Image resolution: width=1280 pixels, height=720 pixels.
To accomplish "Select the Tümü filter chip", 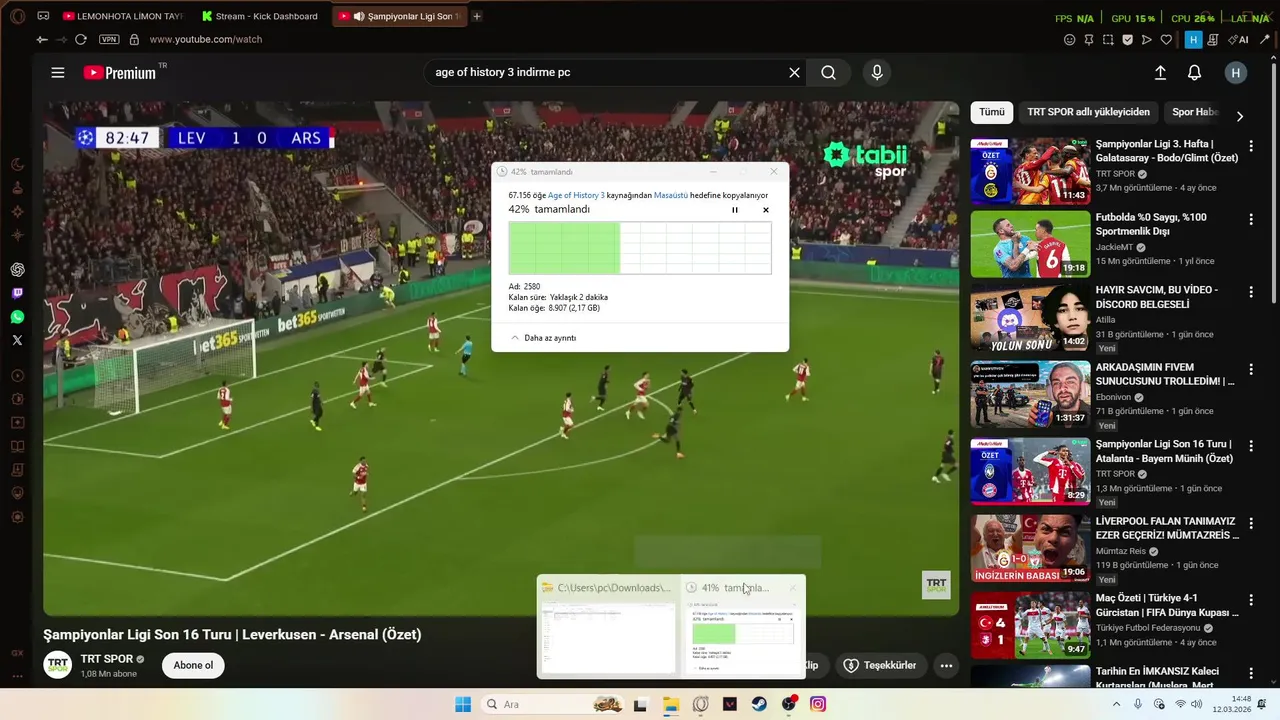I will [x=992, y=112].
